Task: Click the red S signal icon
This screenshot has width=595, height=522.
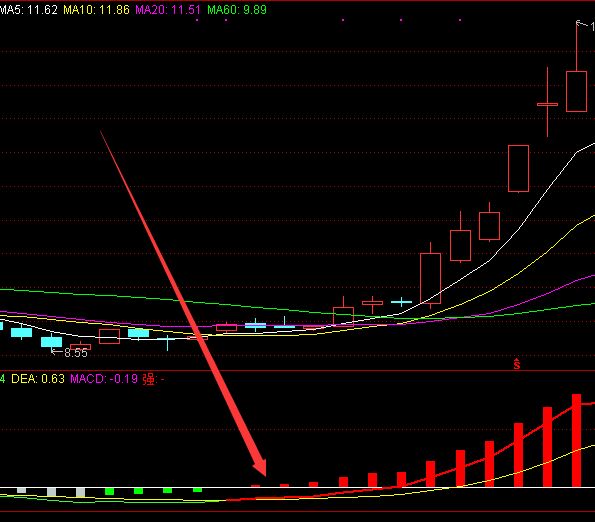Action: (x=516, y=364)
